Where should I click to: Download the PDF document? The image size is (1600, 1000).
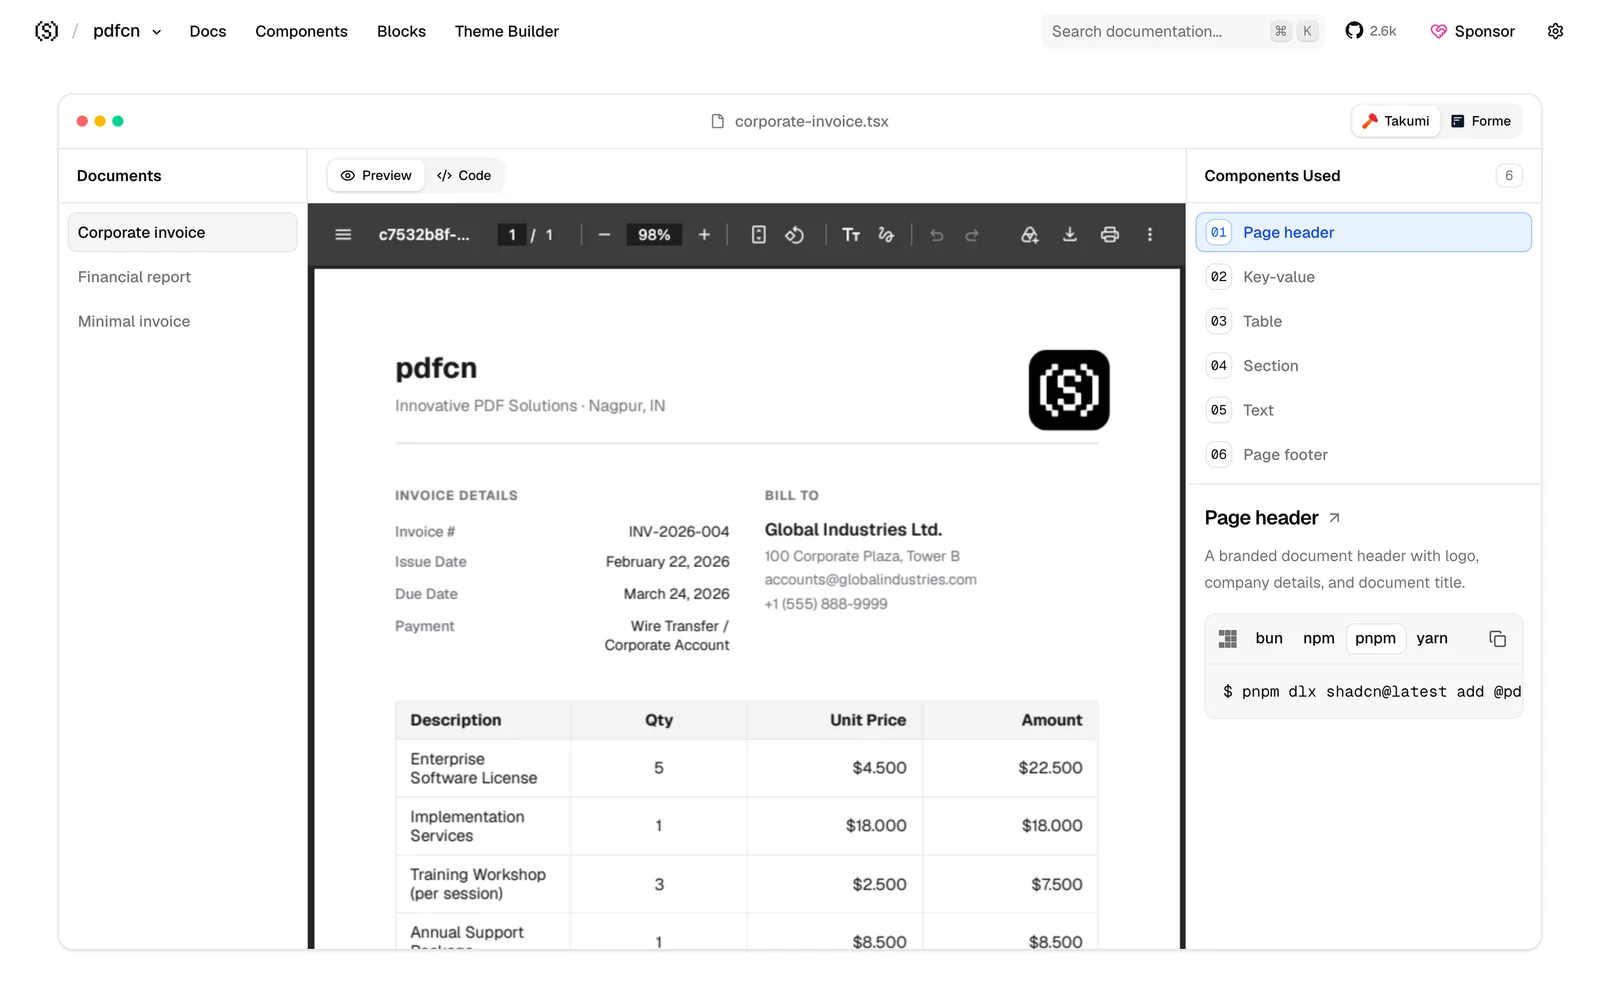click(1070, 235)
